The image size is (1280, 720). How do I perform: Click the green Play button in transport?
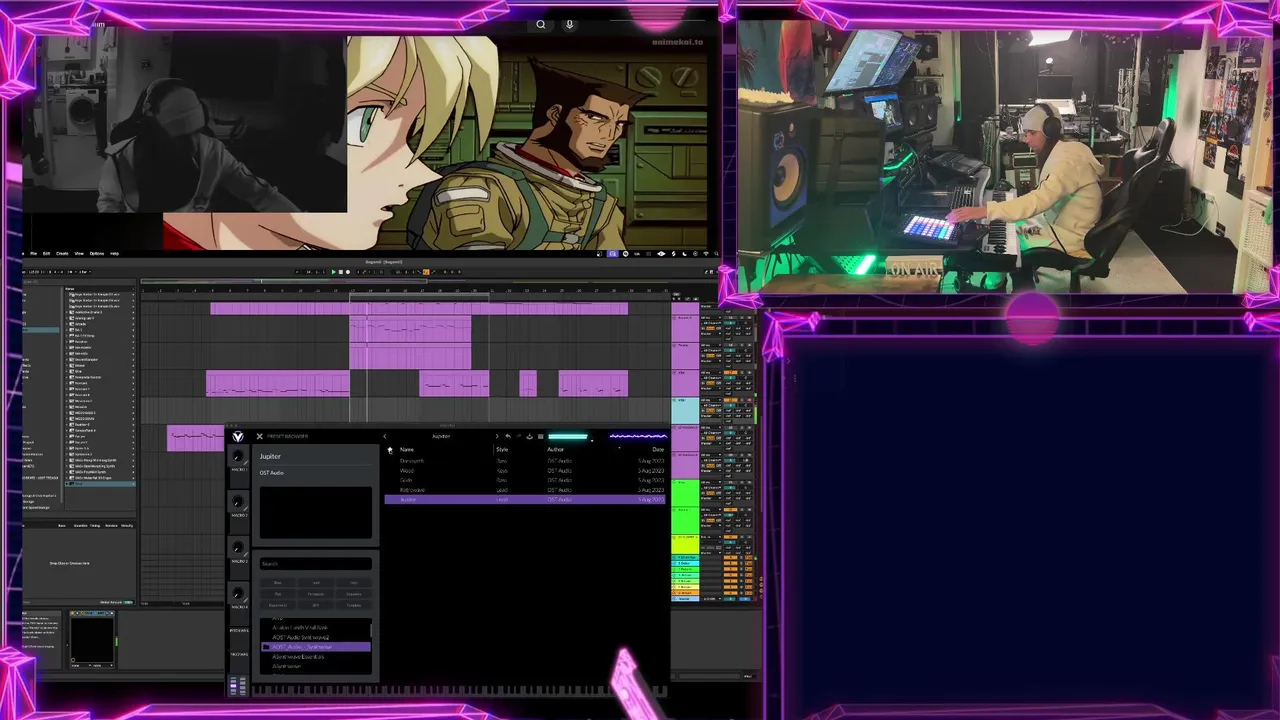[333, 272]
